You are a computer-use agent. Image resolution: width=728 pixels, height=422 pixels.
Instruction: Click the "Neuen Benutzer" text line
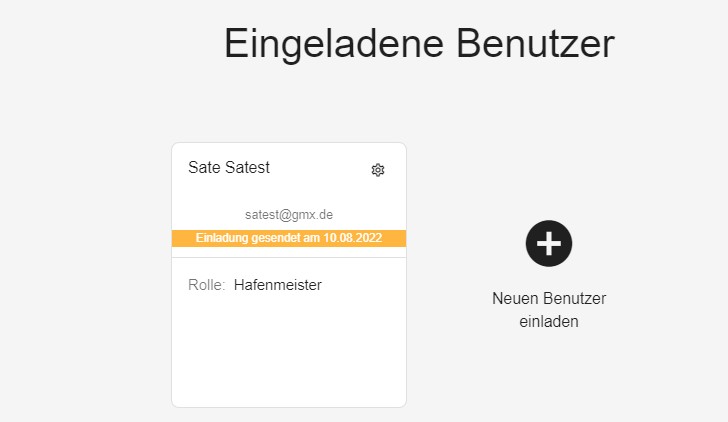click(x=549, y=299)
